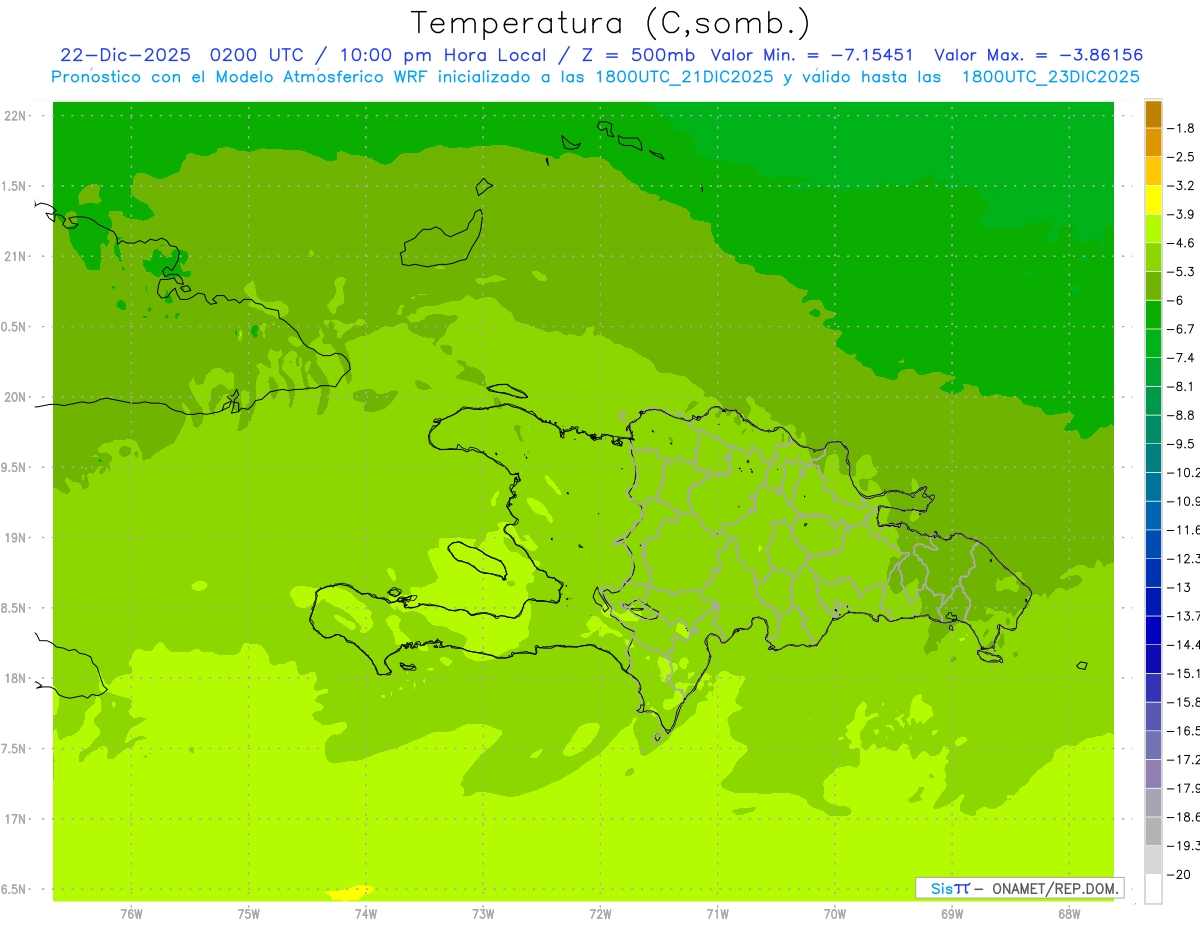Click the "71W" longitude label
Viewport: 1200px width, 927px height.
pyautogui.click(x=717, y=914)
